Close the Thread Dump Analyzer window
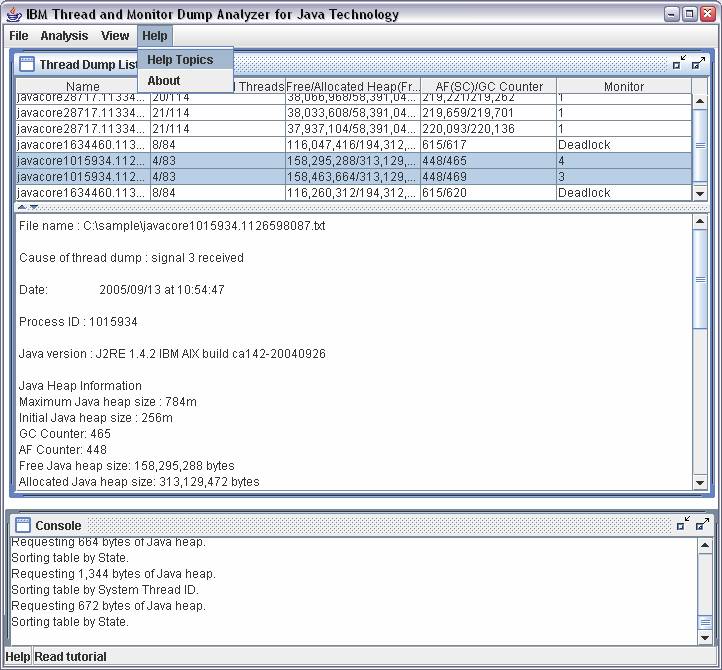 [707, 14]
